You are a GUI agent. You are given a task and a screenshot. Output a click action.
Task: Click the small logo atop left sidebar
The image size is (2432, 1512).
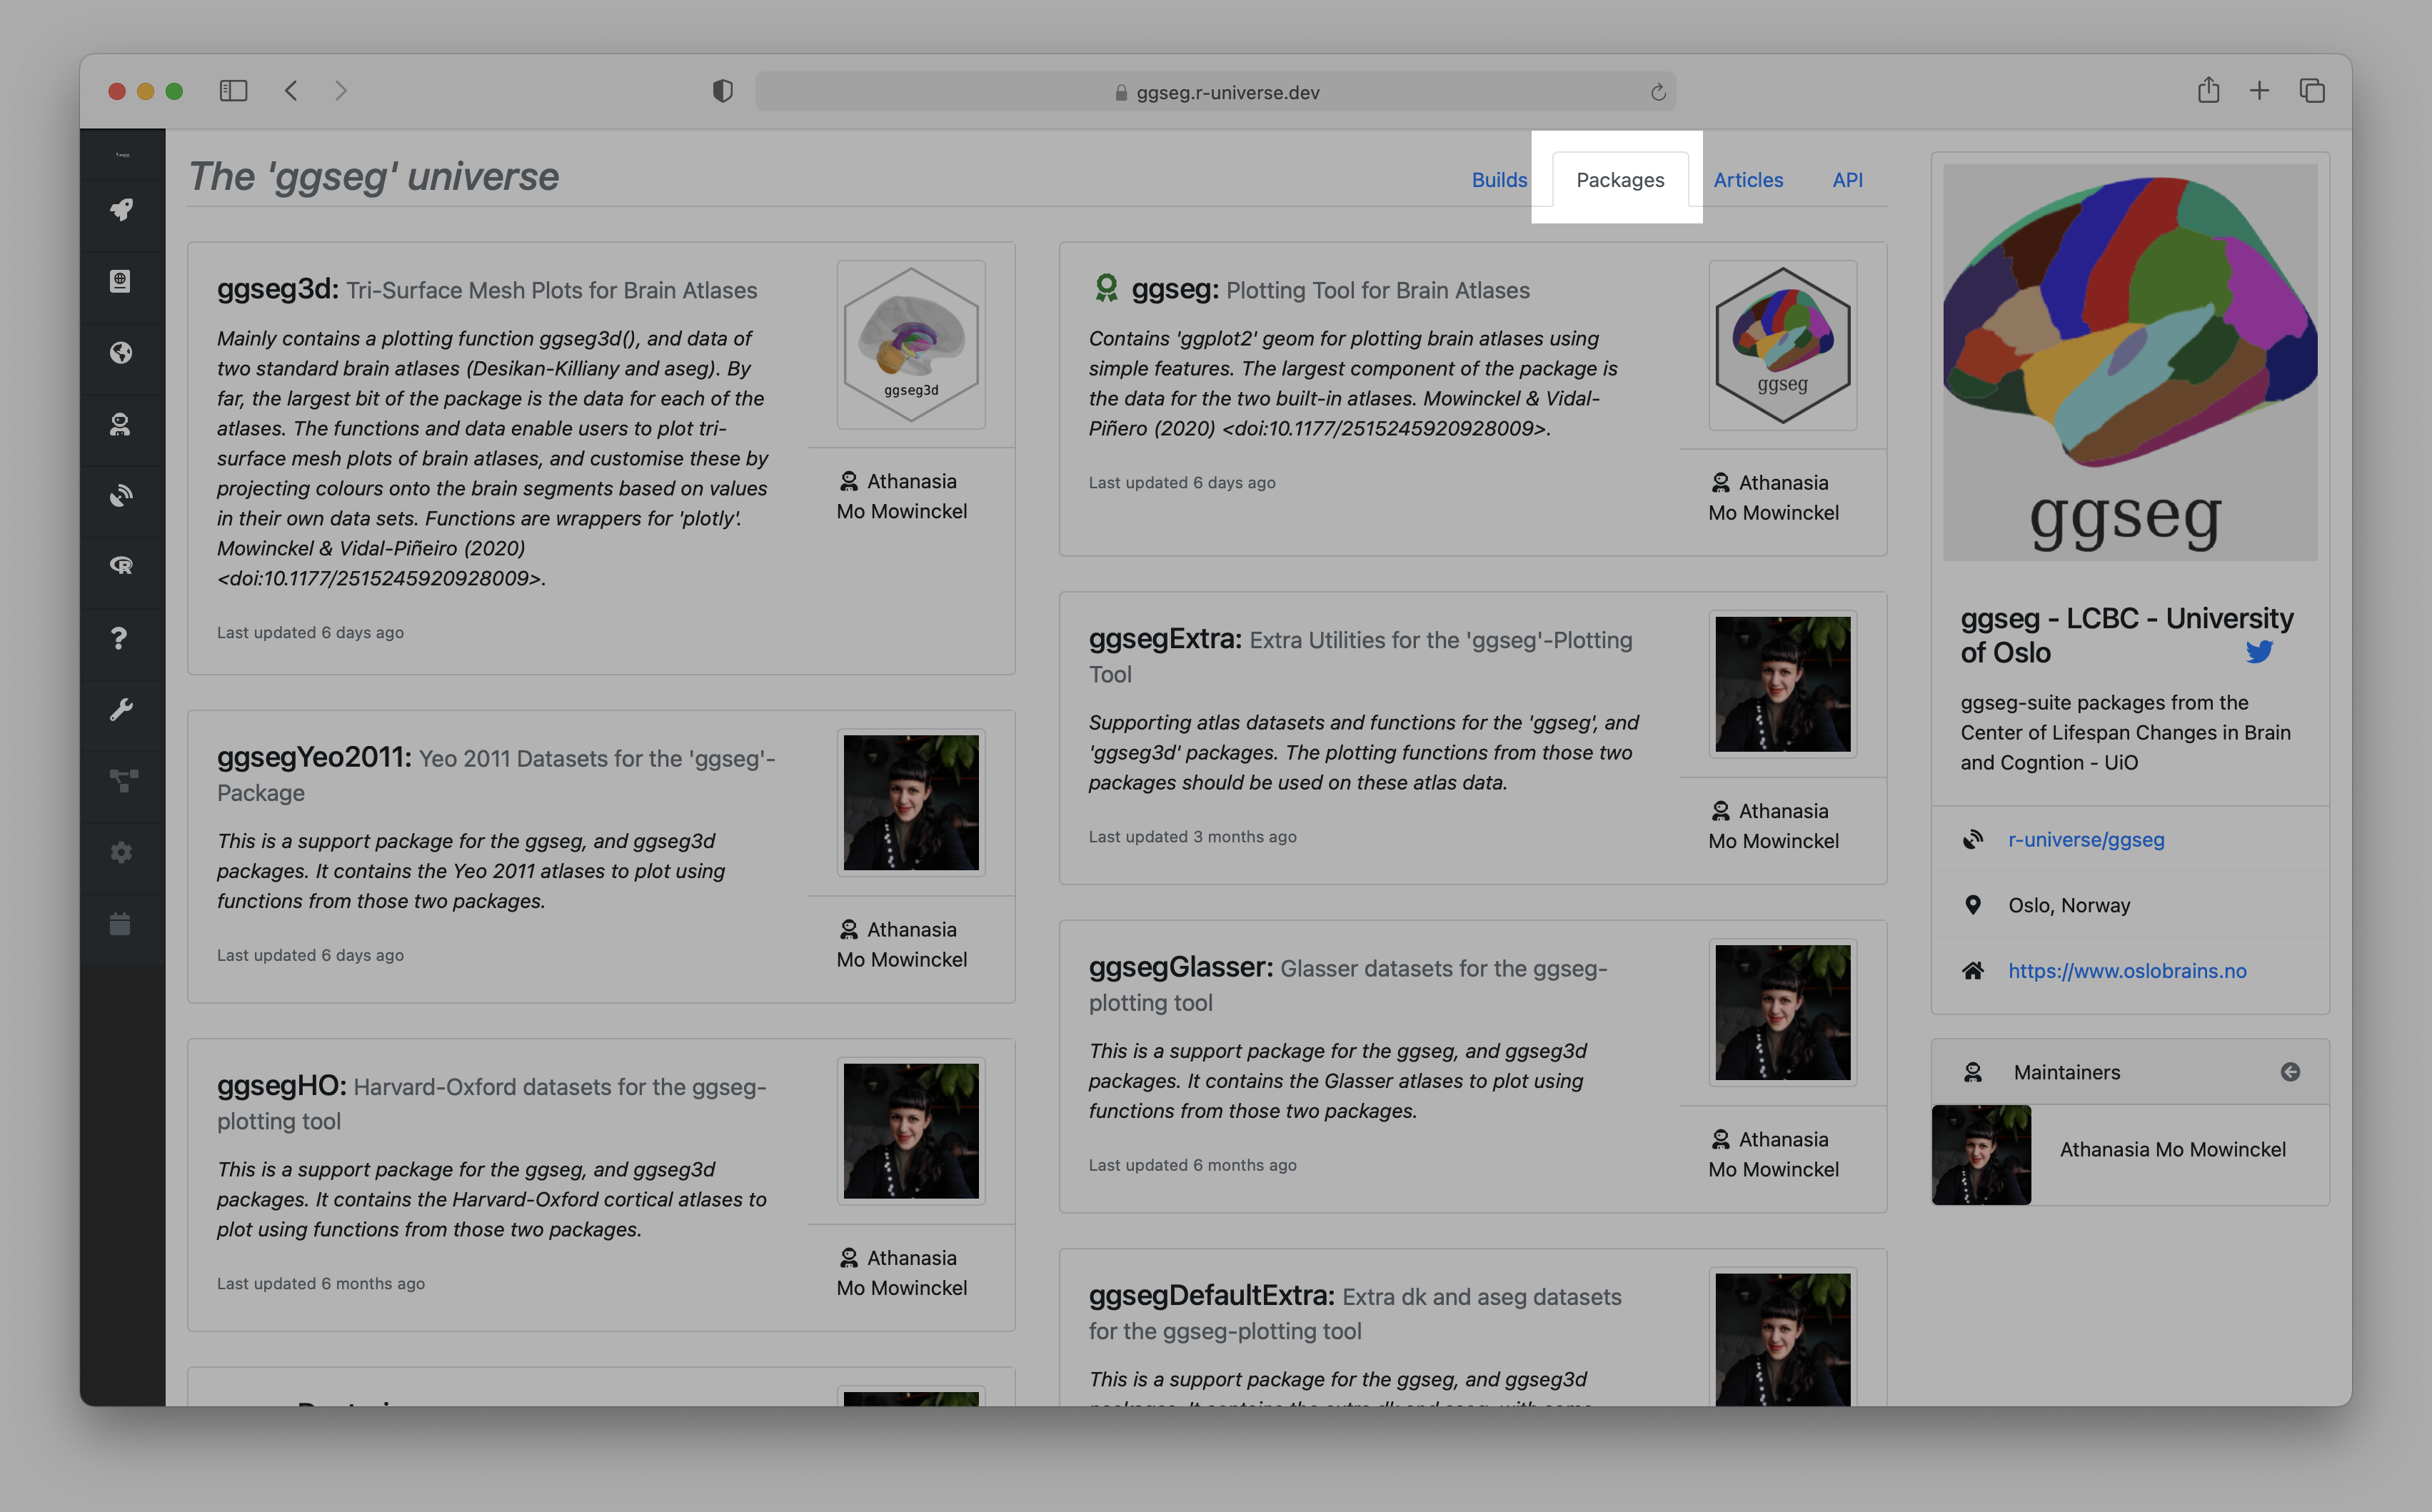[122, 155]
